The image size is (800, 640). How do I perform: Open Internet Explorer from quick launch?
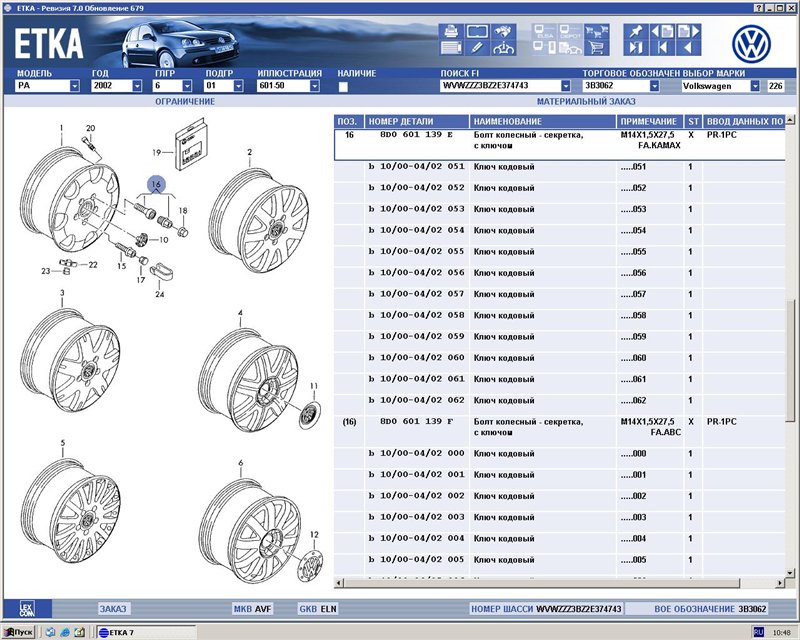[x=65, y=632]
